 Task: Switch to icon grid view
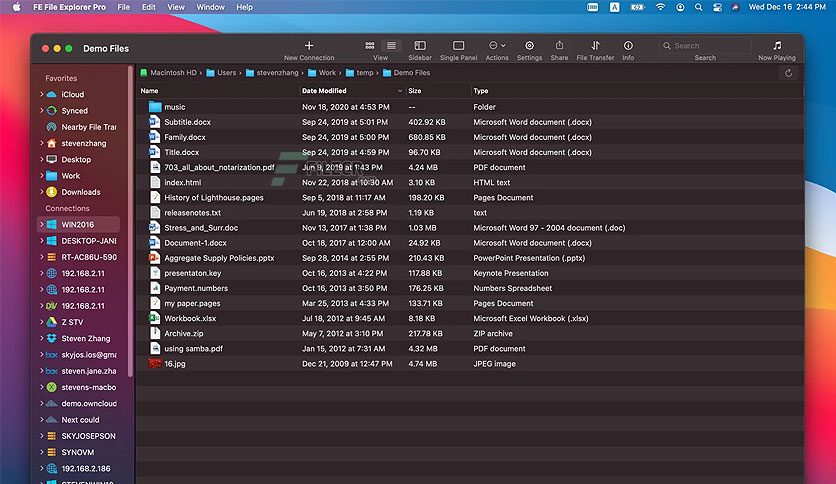pyautogui.click(x=369, y=46)
